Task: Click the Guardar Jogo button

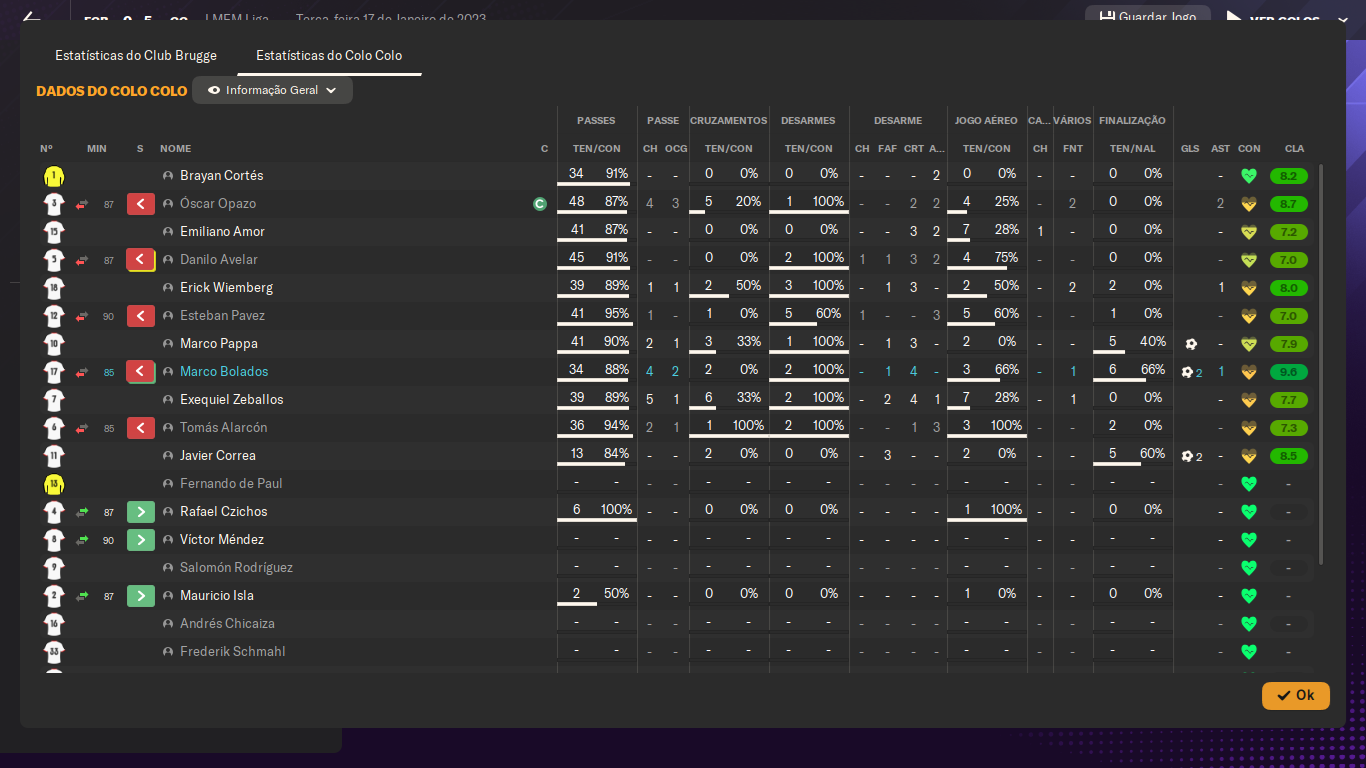Action: (x=1146, y=17)
